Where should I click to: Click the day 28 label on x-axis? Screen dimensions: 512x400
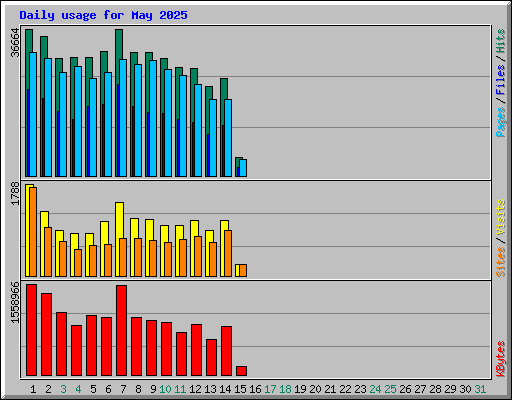[x=435, y=389]
